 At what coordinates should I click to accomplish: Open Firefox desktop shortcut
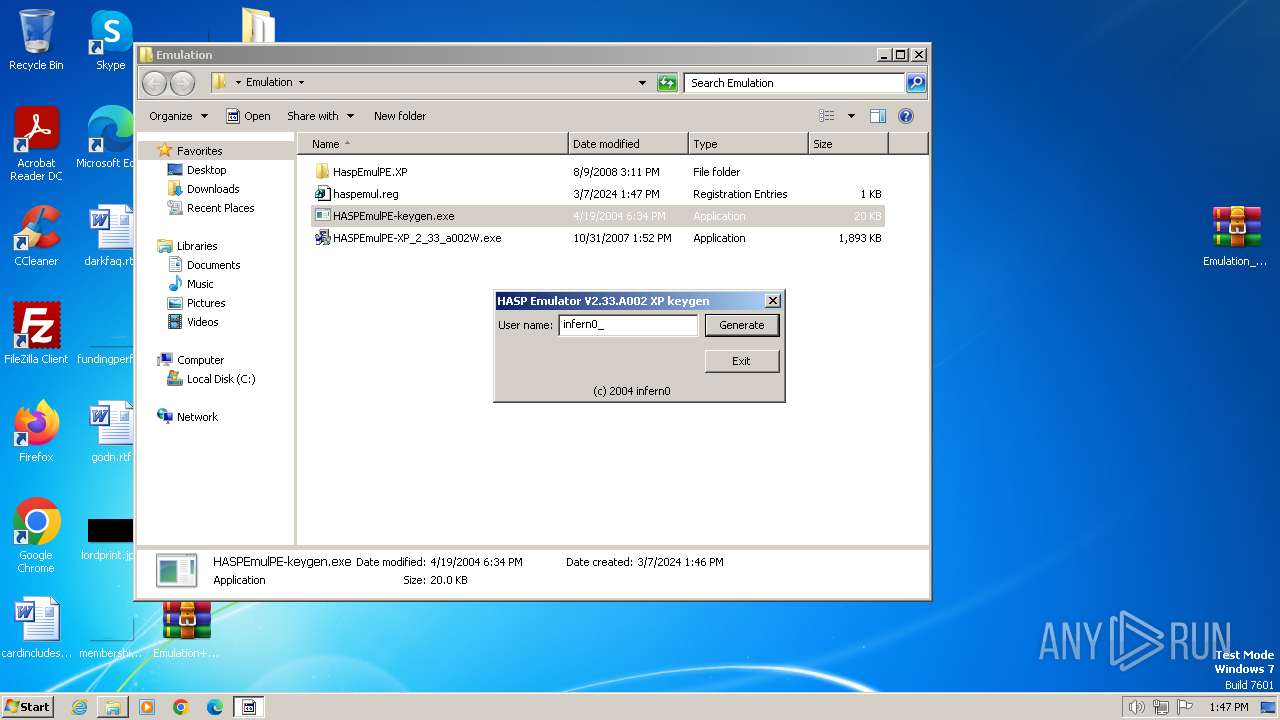pyautogui.click(x=36, y=431)
